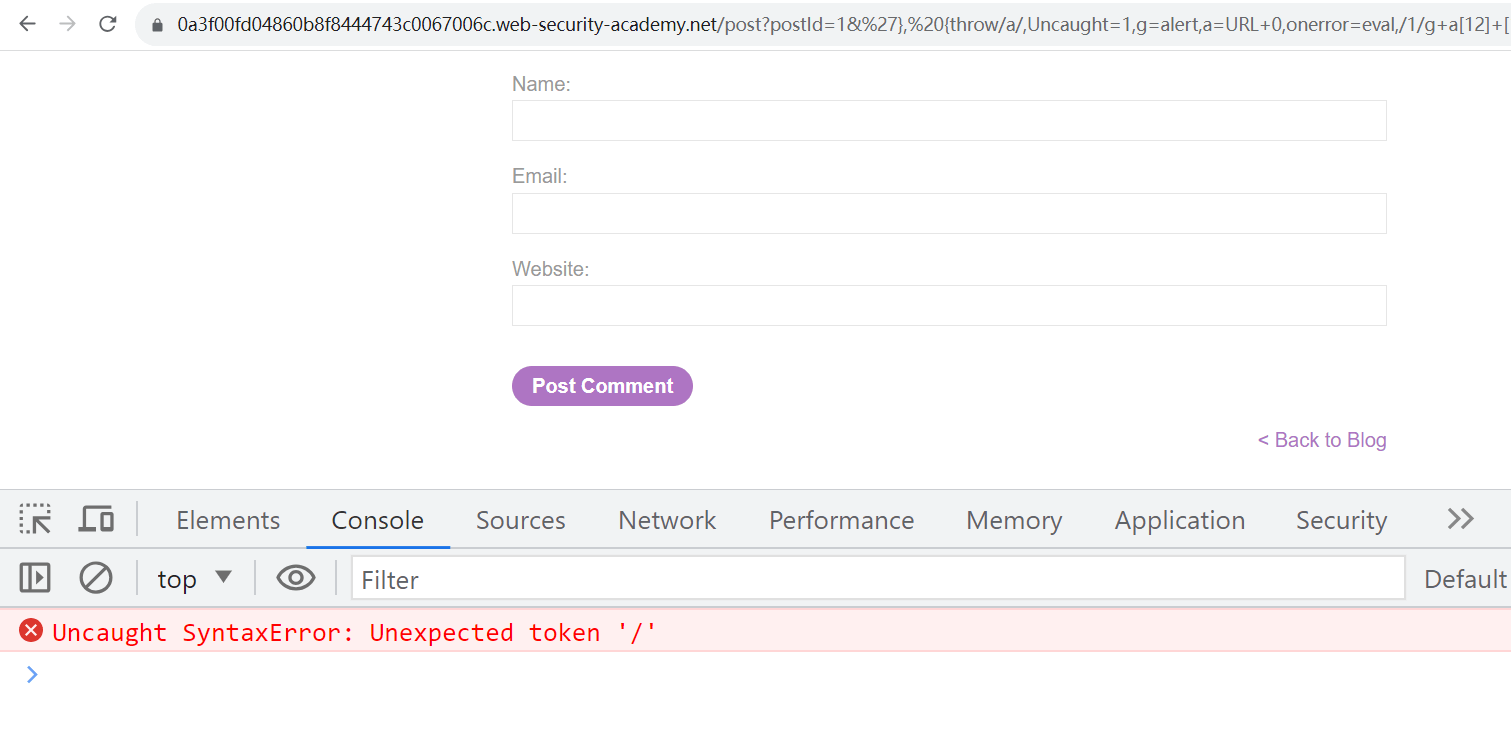
Task: Click the browser forward arrow
Action: [67, 24]
